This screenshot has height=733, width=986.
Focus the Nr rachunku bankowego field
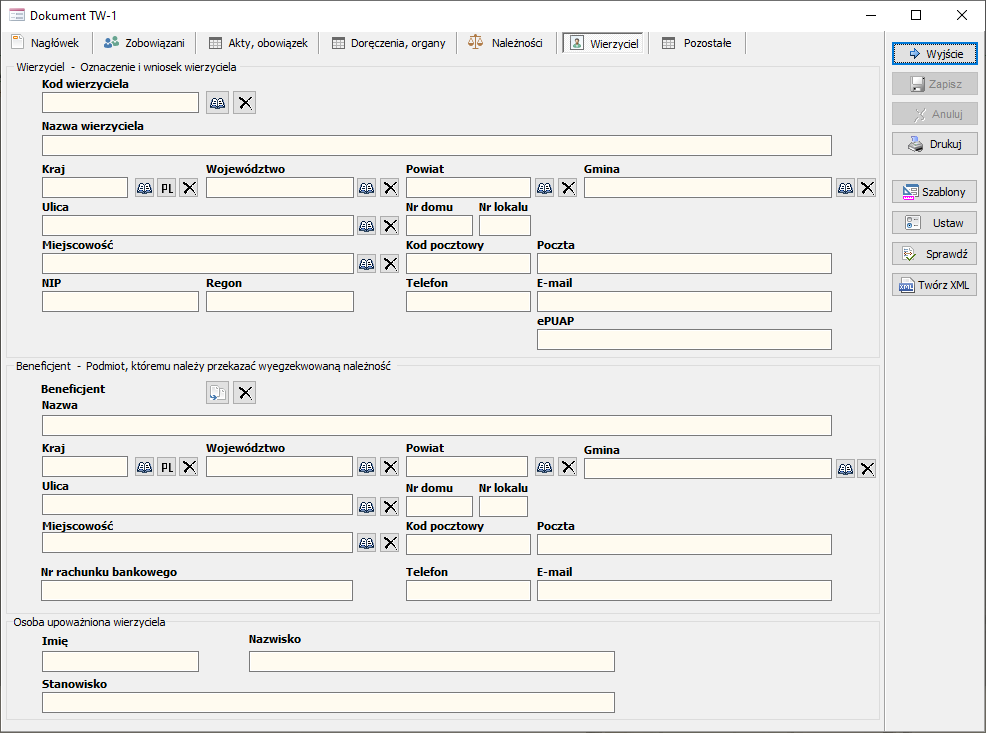[197, 591]
